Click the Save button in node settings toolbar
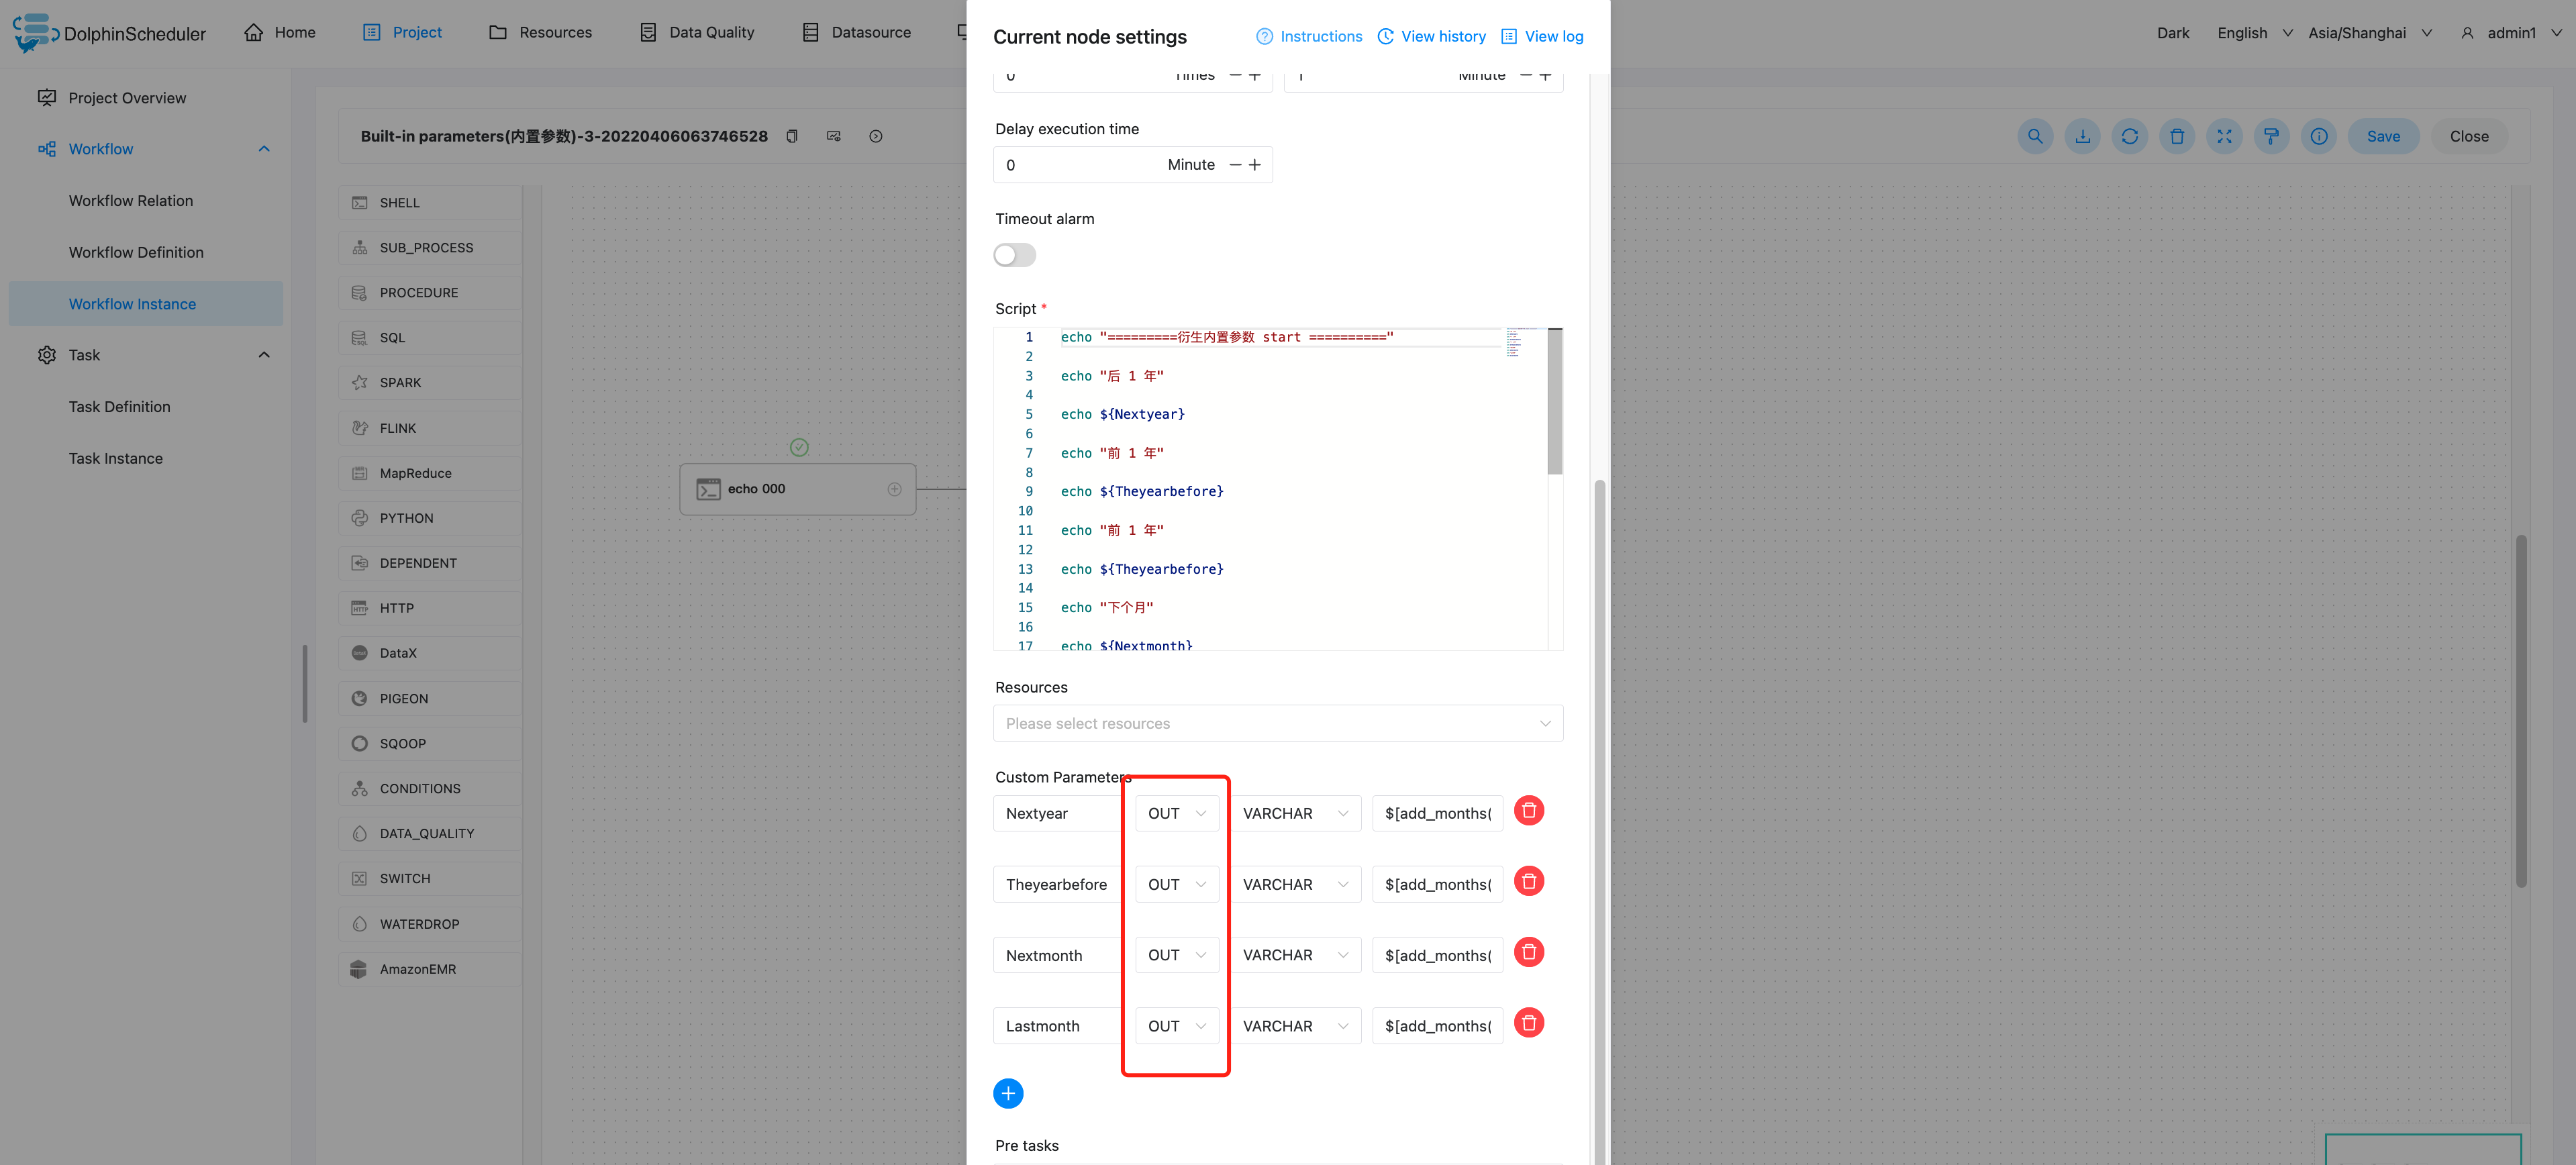Screen dimensions: 2576x1165 point(2383,136)
